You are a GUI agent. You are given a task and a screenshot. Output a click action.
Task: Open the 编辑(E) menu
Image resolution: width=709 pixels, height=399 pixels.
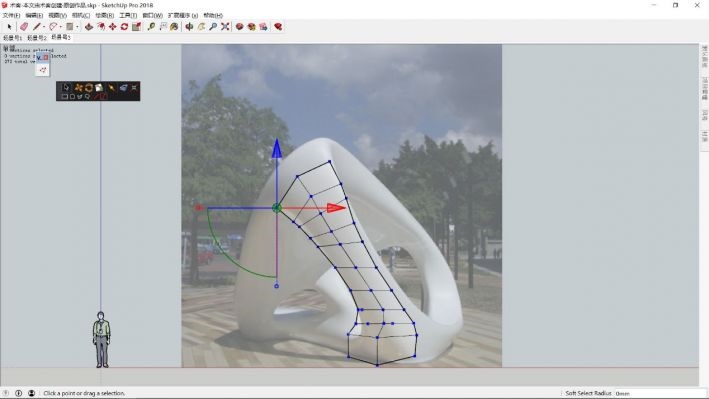pyautogui.click(x=34, y=15)
